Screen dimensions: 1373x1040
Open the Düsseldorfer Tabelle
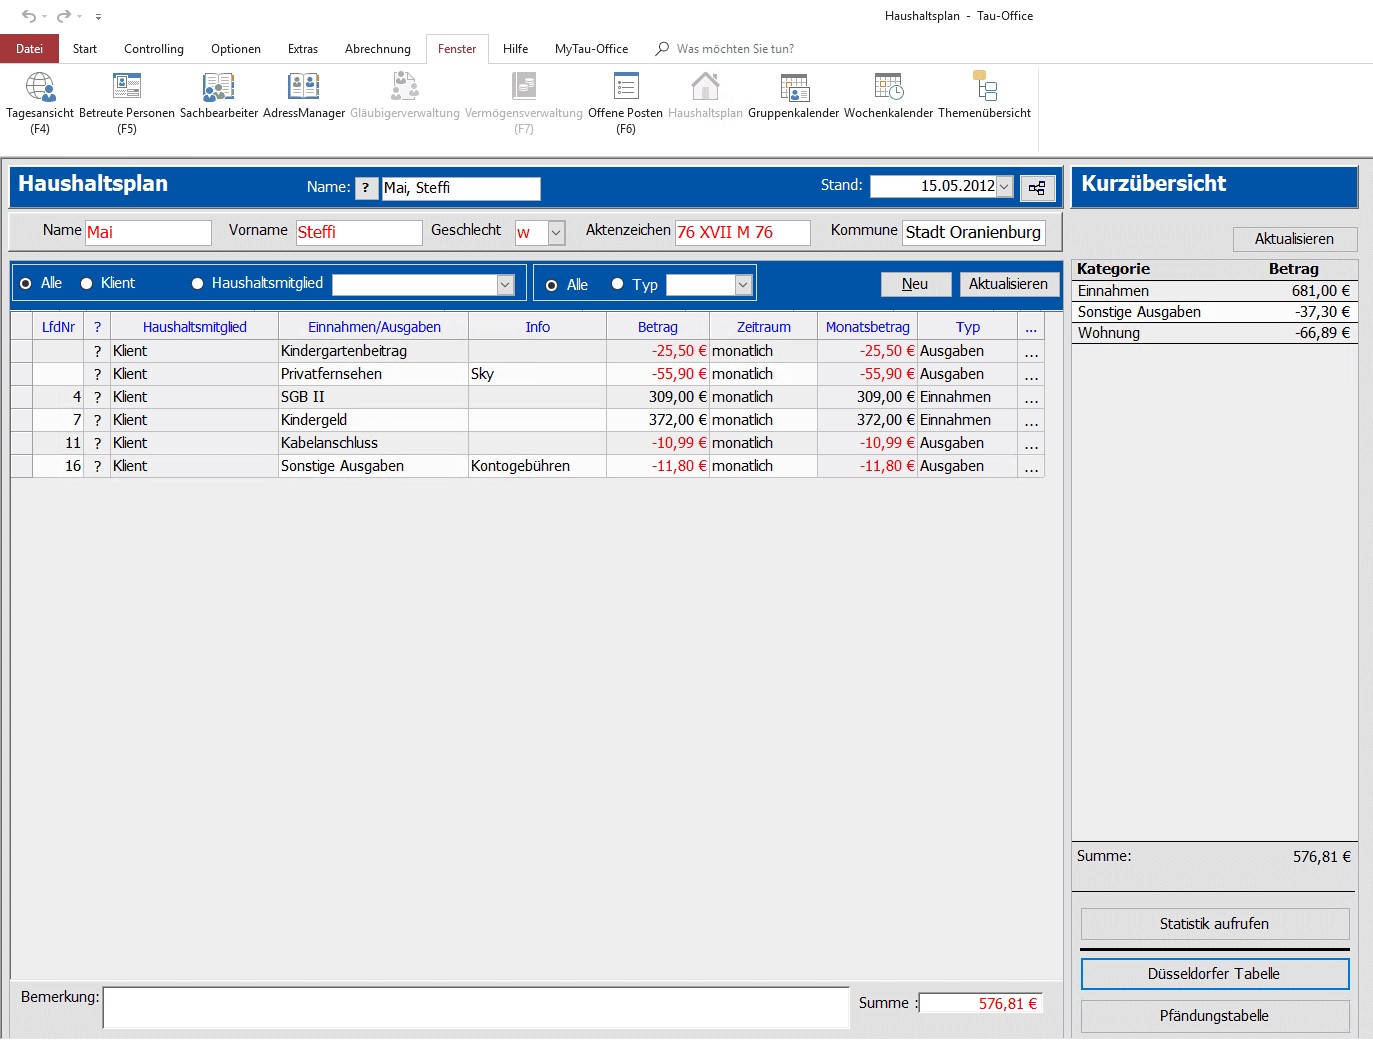pos(1214,974)
